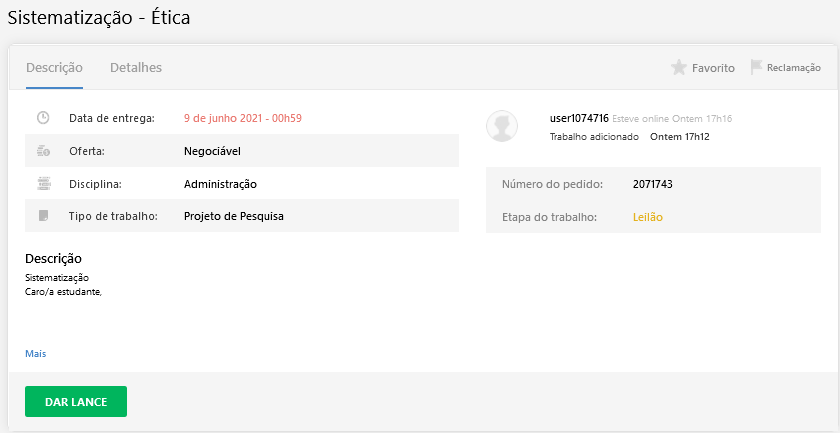Click the Reclamação flag icon
840x433 pixels.
[x=756, y=68]
